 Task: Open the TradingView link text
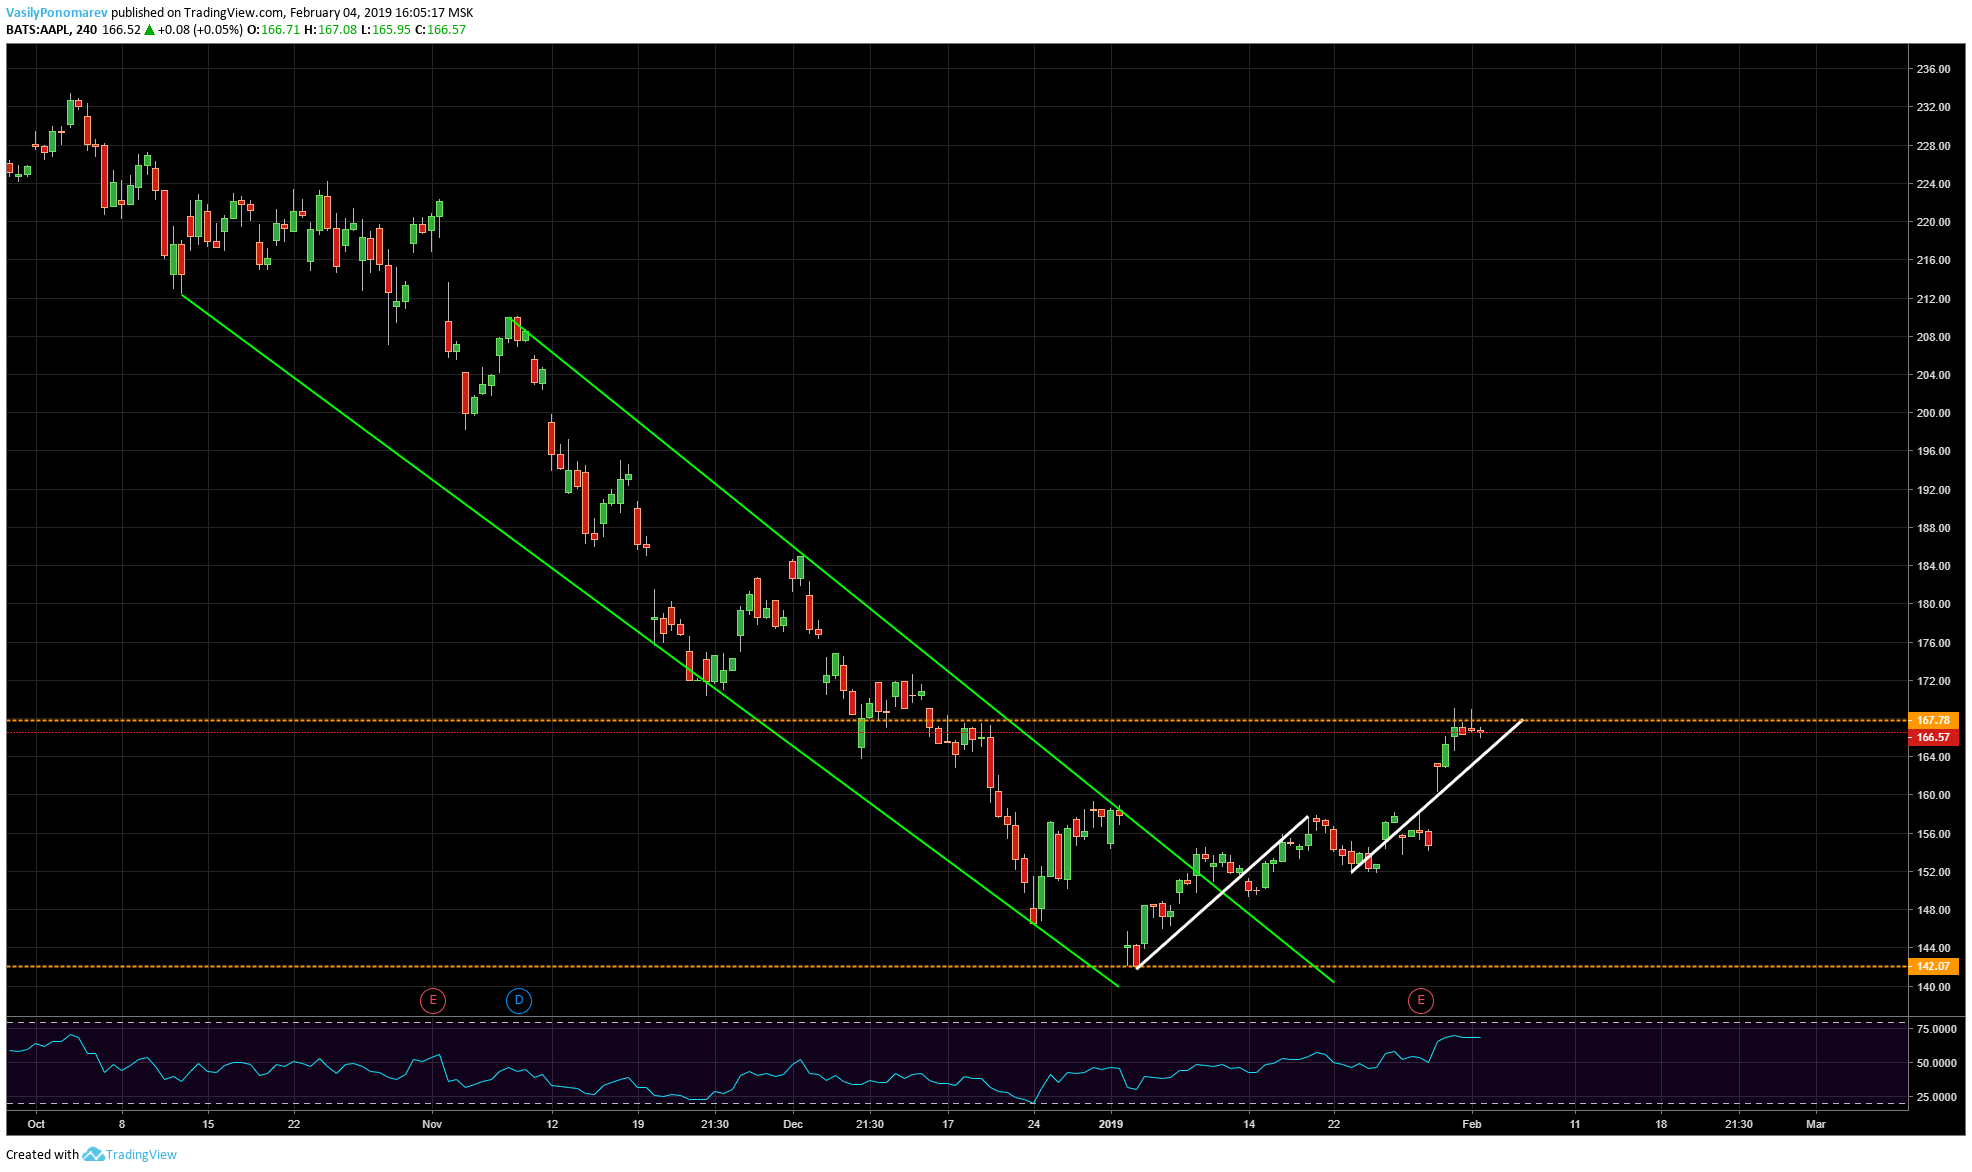[141, 1154]
